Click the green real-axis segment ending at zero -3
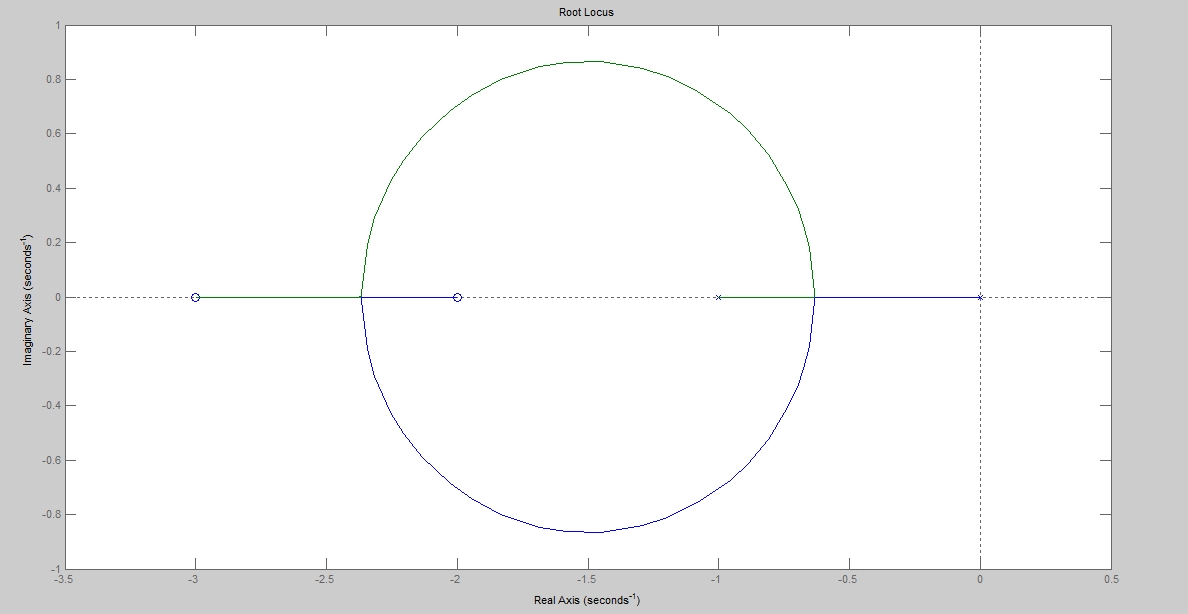1188x614 pixels. [278, 297]
